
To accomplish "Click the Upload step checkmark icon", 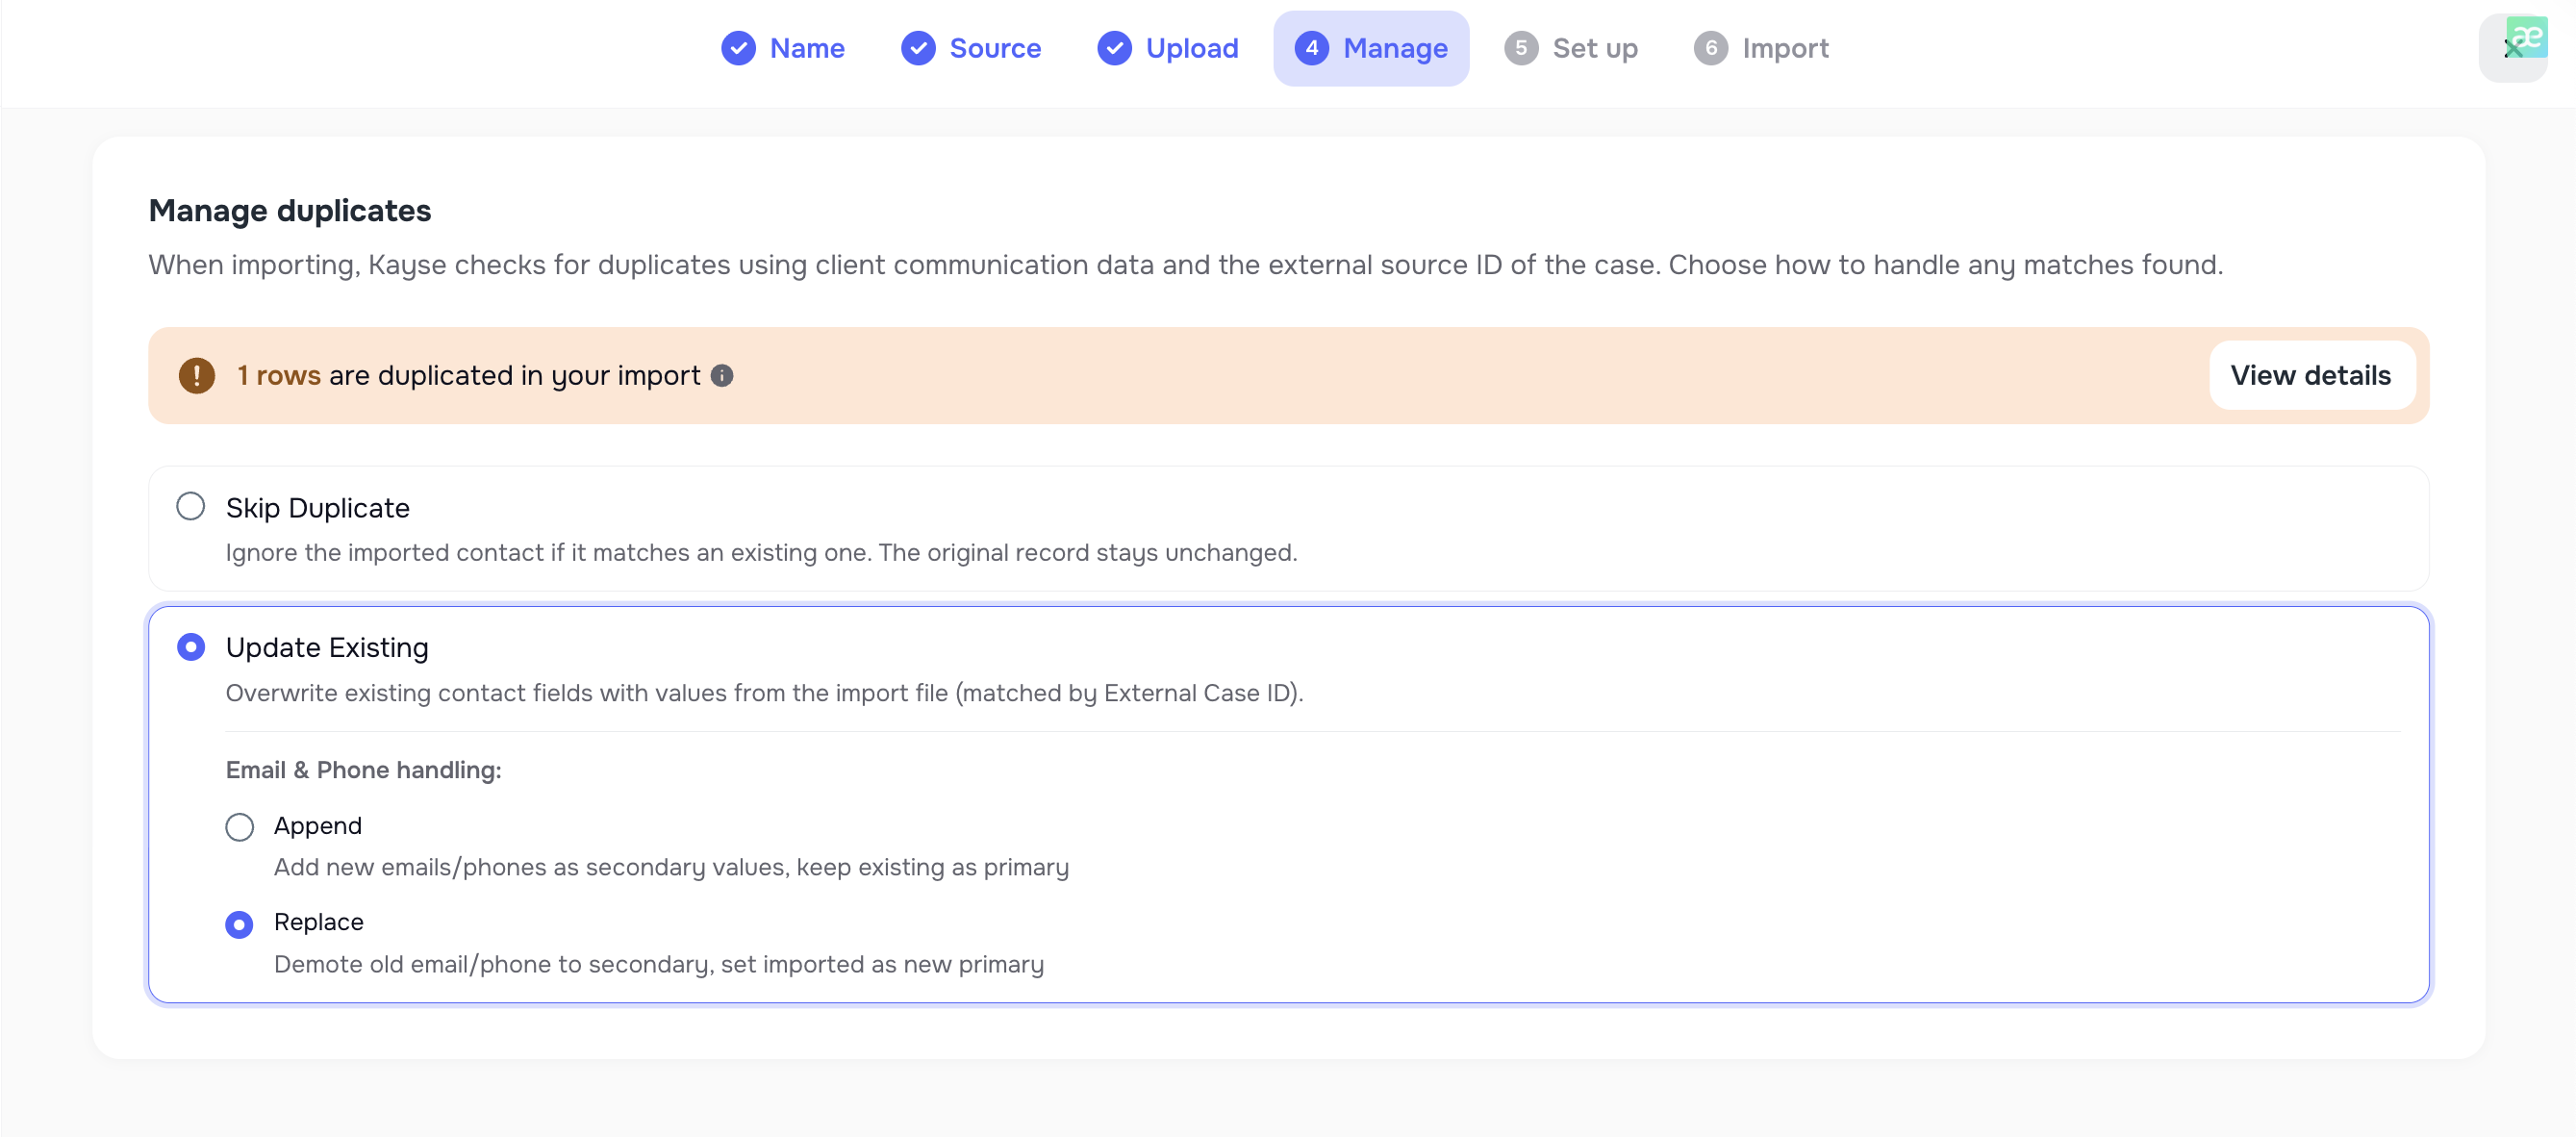I will click(1114, 48).
